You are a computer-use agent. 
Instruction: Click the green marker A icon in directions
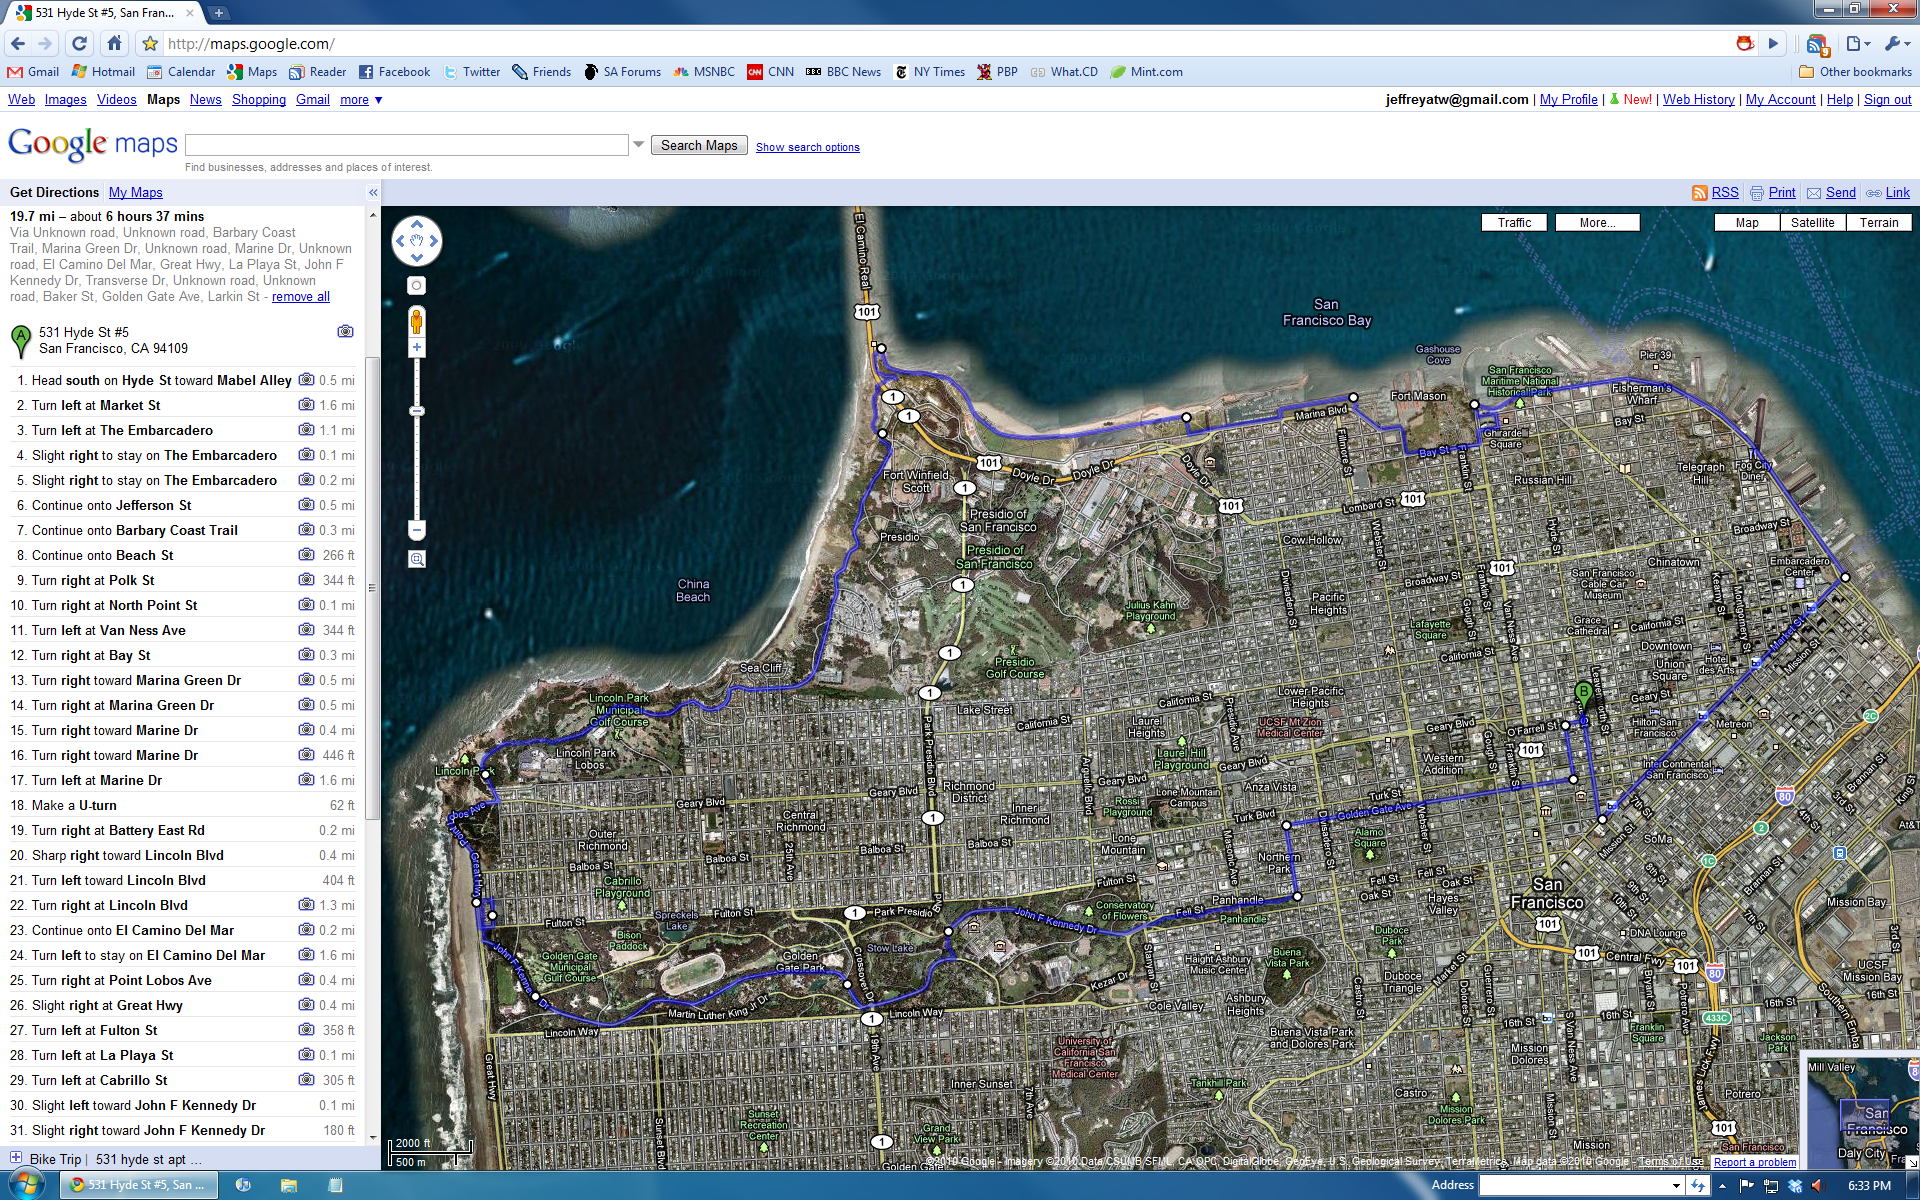pos(20,341)
